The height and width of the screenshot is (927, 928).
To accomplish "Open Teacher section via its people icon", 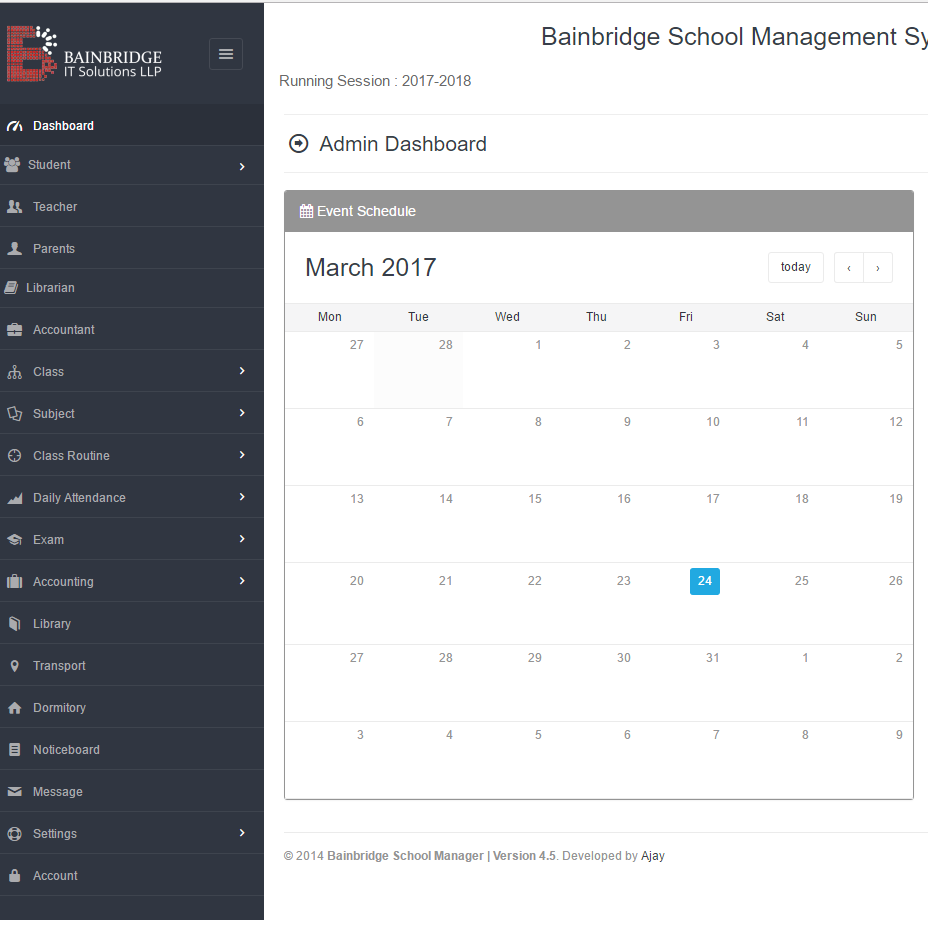I will [15, 207].
